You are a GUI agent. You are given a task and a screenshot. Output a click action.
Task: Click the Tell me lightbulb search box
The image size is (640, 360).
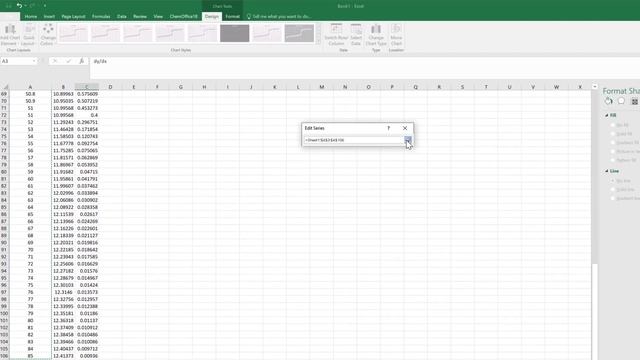click(279, 16)
